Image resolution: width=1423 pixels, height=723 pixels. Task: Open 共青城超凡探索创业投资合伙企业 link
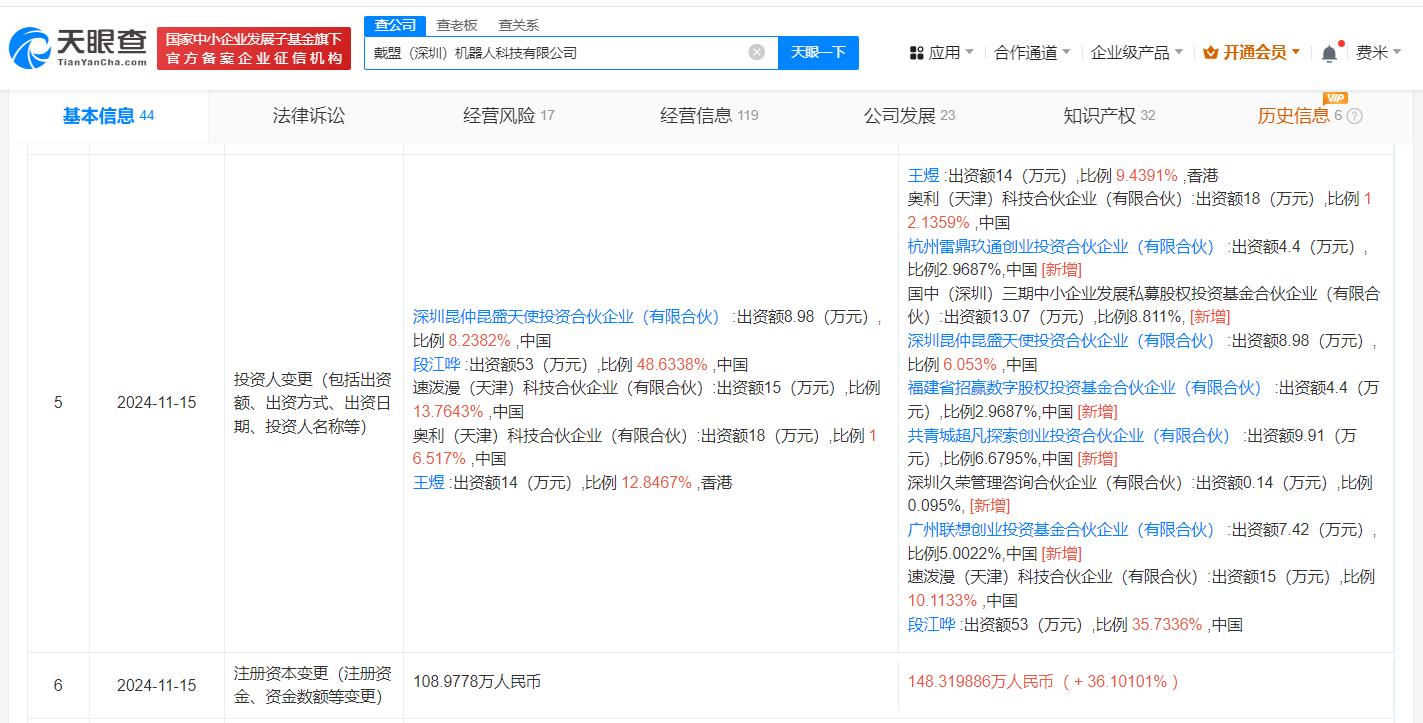[1070, 435]
